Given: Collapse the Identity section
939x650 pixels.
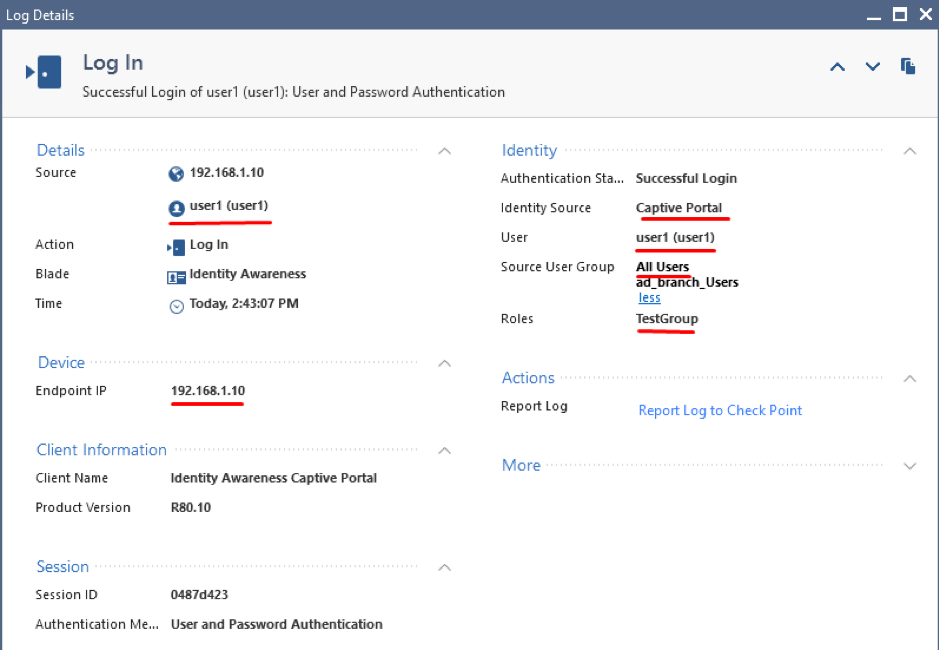Looking at the screenshot, I should (x=910, y=151).
